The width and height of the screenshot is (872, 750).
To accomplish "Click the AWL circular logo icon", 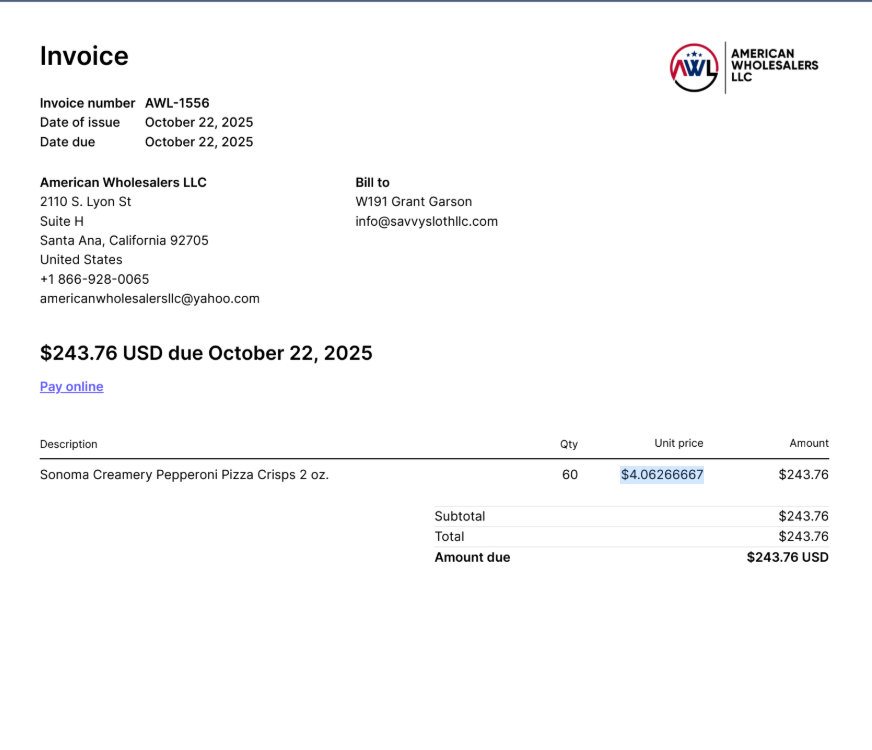I will 694,68.
